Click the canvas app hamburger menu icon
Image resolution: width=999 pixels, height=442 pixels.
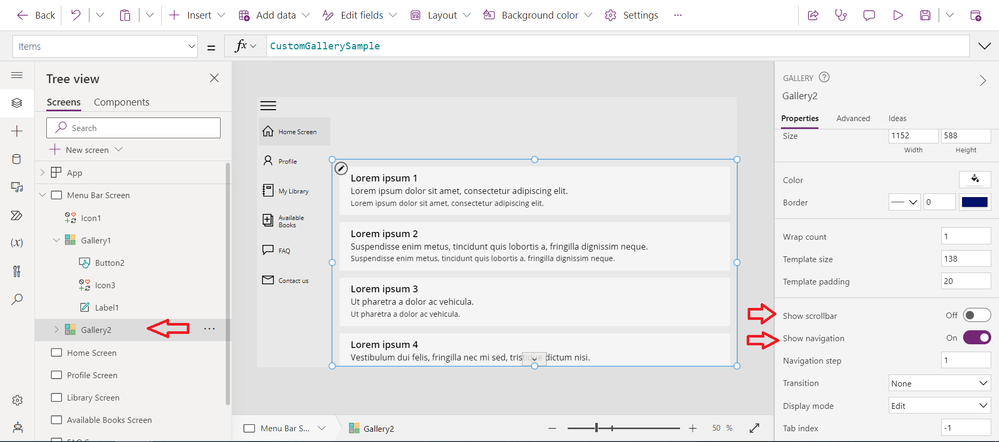point(268,106)
